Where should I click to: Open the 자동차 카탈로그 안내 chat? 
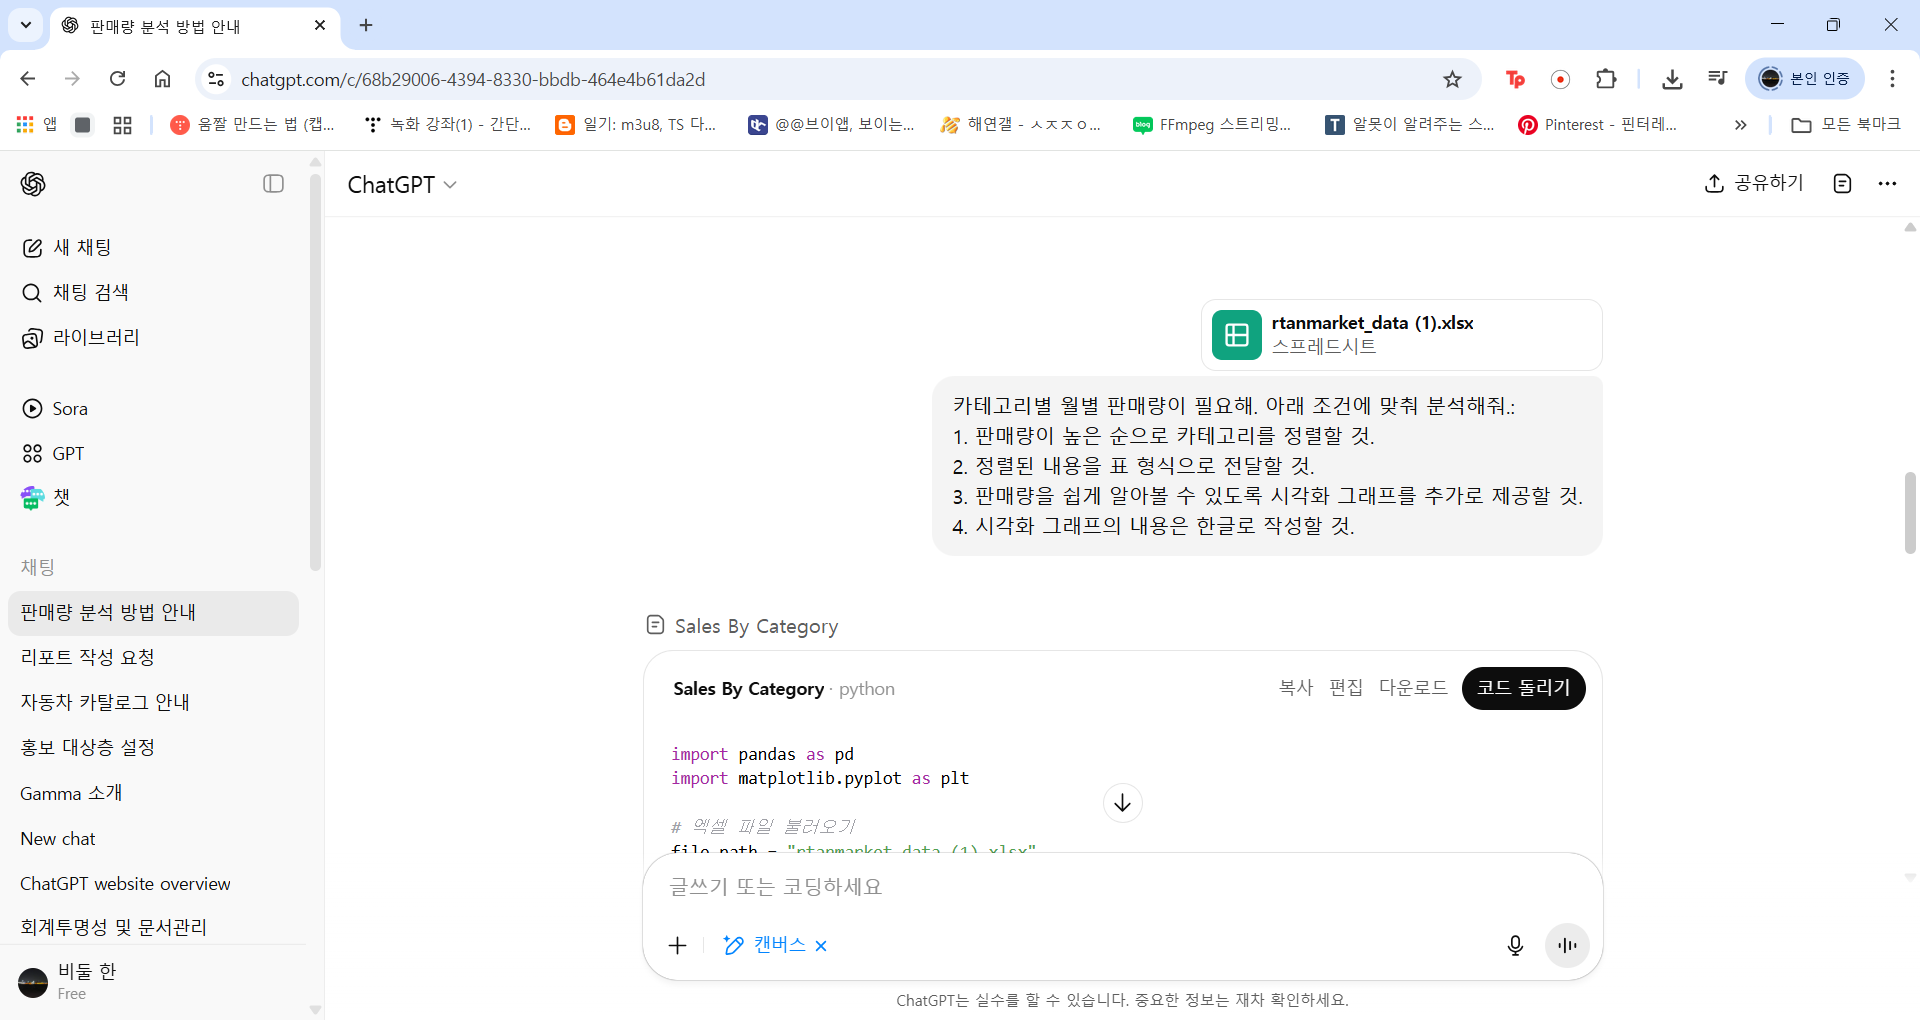point(153,703)
